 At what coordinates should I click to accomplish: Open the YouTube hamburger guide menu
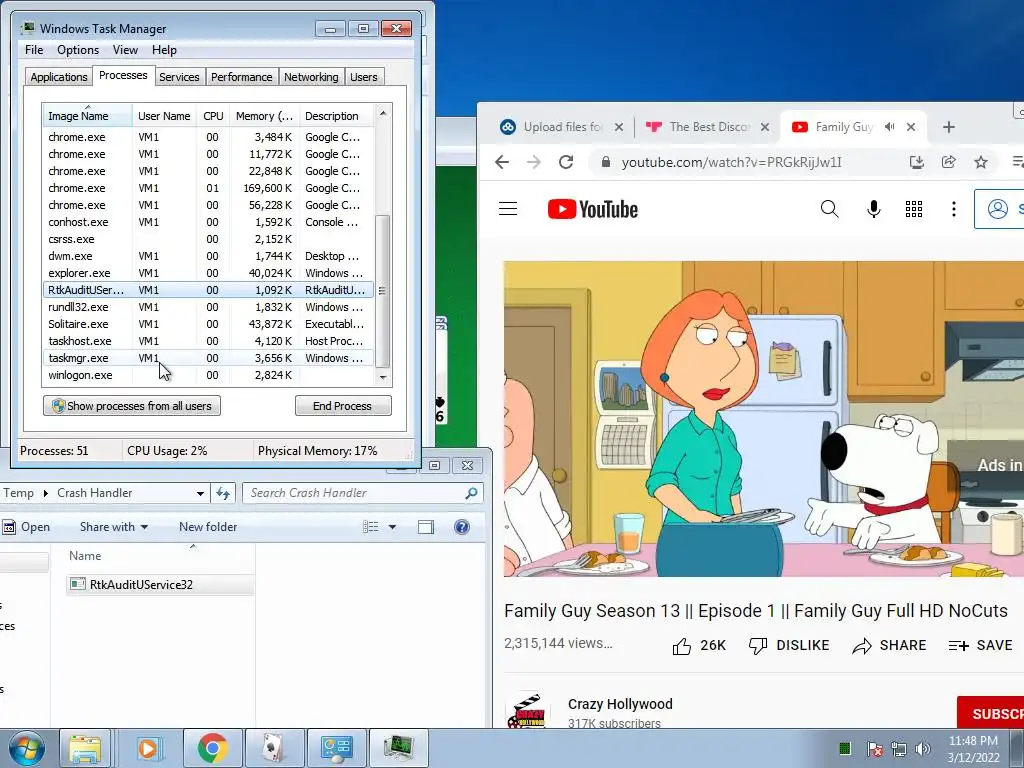point(507,209)
